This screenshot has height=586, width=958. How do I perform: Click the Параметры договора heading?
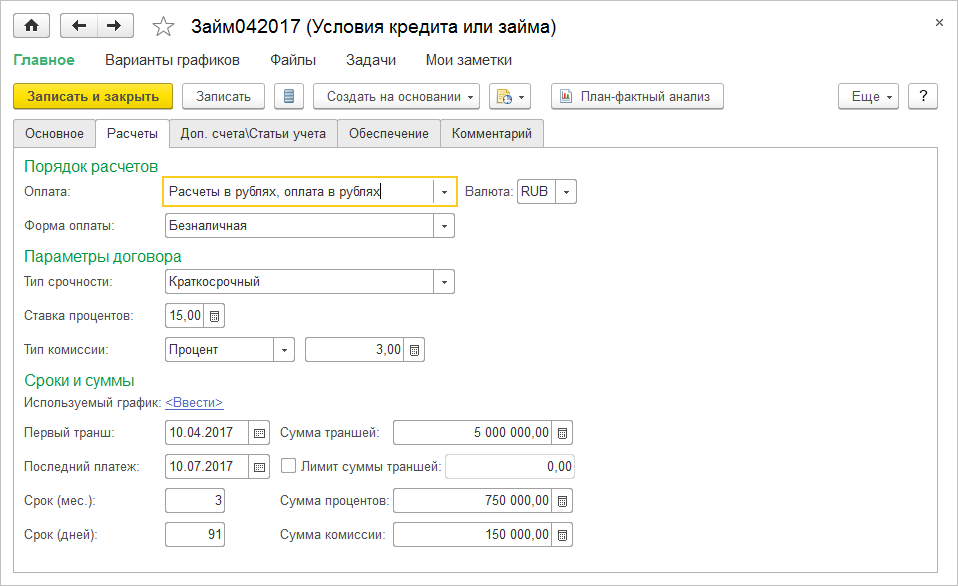click(103, 257)
